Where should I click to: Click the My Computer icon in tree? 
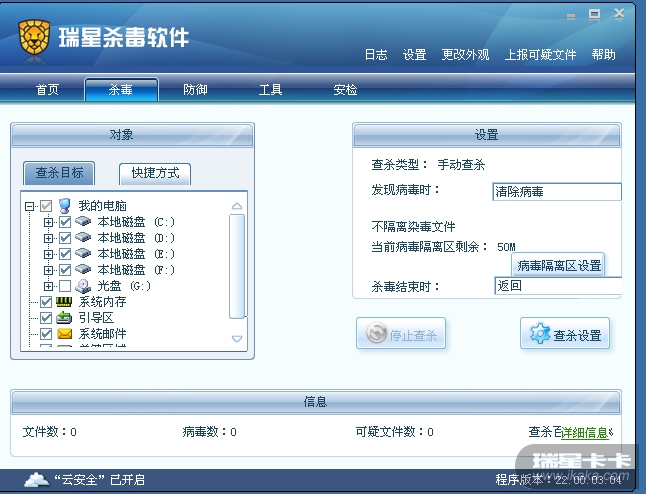[65, 206]
